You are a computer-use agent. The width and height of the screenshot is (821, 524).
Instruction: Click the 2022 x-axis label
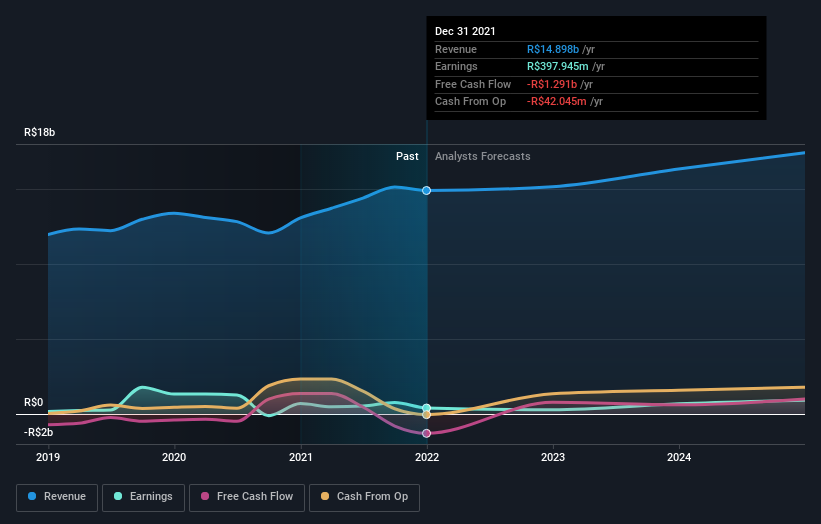tap(427, 457)
